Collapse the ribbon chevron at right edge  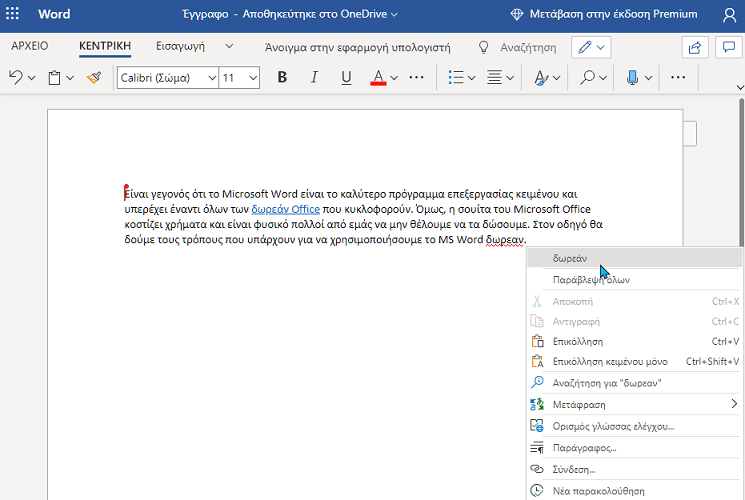[740, 87]
